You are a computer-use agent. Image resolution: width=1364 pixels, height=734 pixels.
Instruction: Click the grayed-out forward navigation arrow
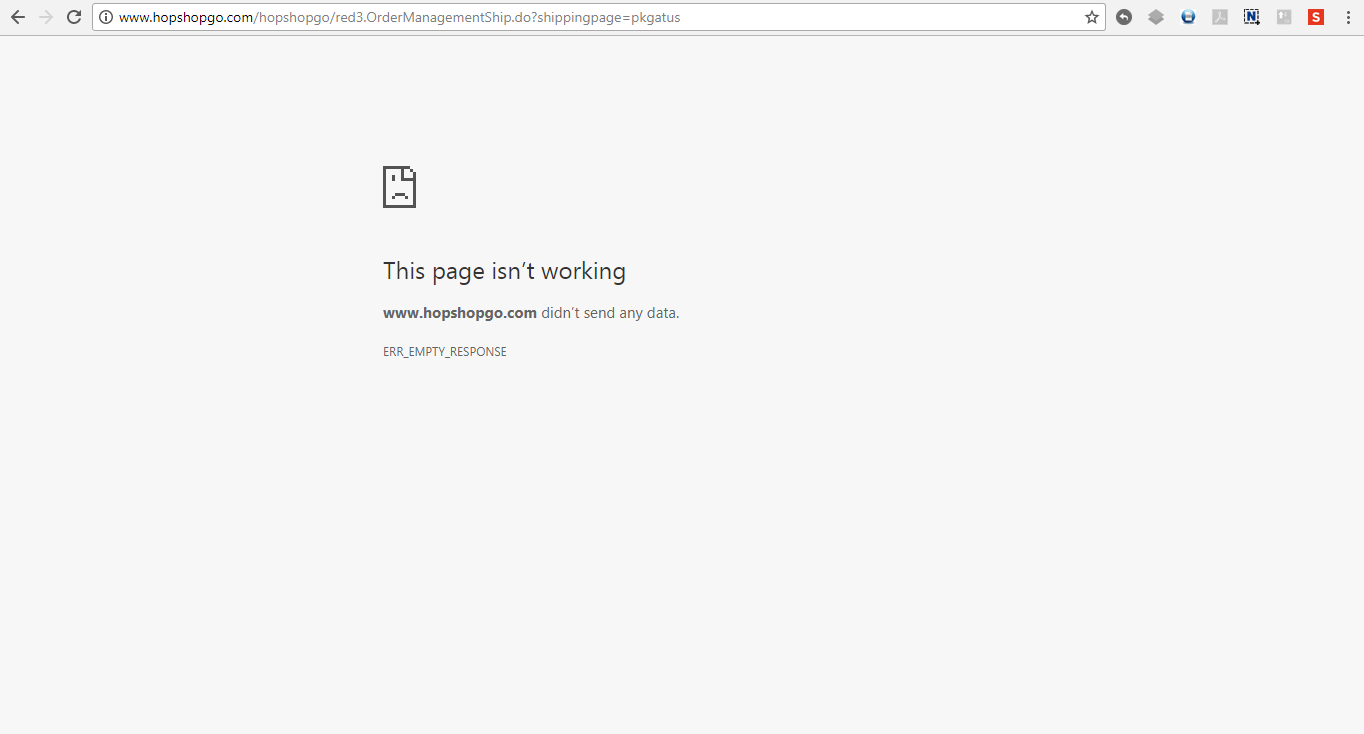tap(46, 17)
